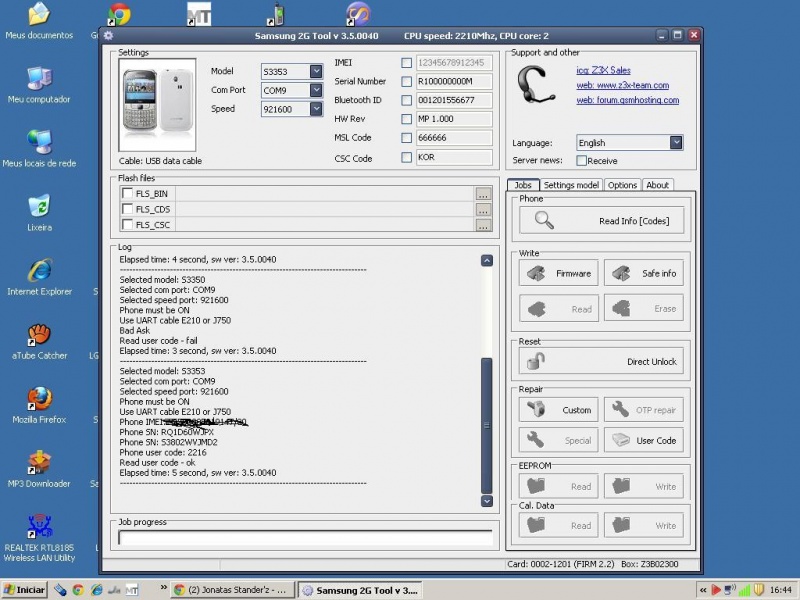
Task: Open the Speed dropdown
Action: pos(316,109)
